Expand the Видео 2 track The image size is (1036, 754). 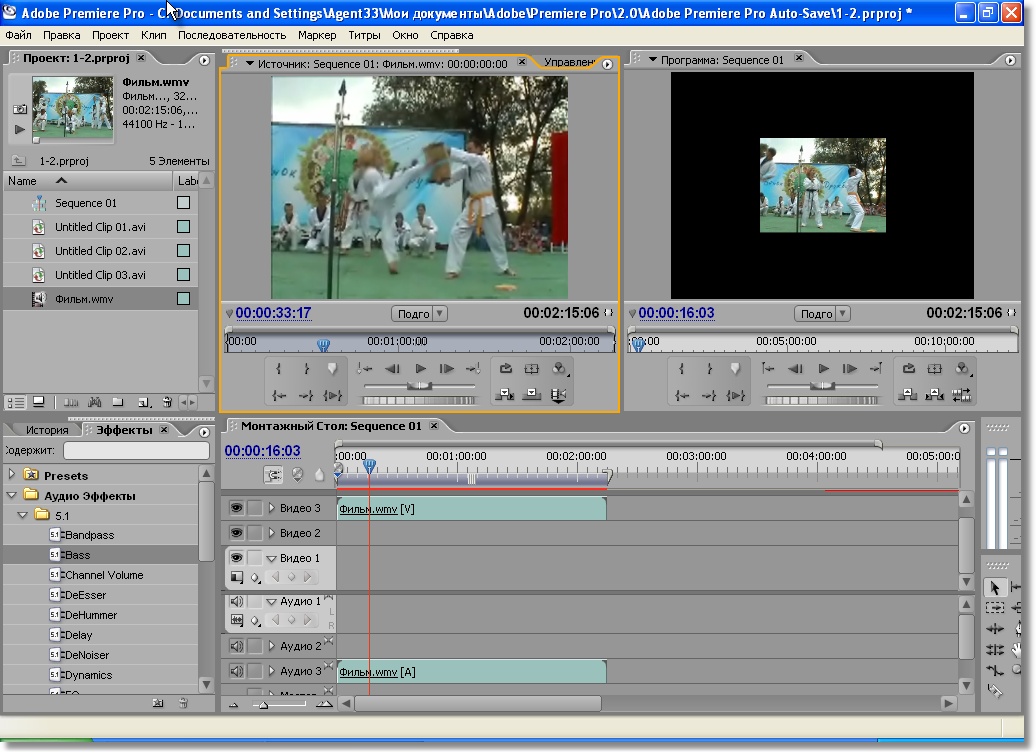(272, 533)
